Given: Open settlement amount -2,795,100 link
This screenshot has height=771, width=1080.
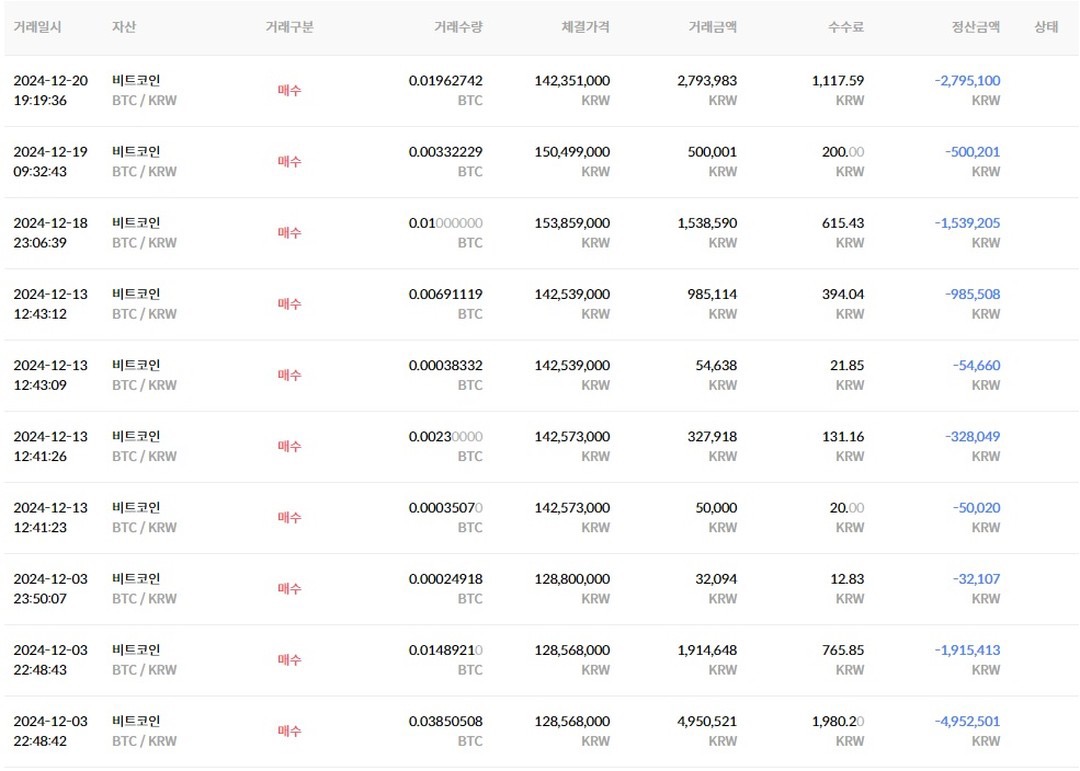Looking at the screenshot, I should [x=967, y=81].
